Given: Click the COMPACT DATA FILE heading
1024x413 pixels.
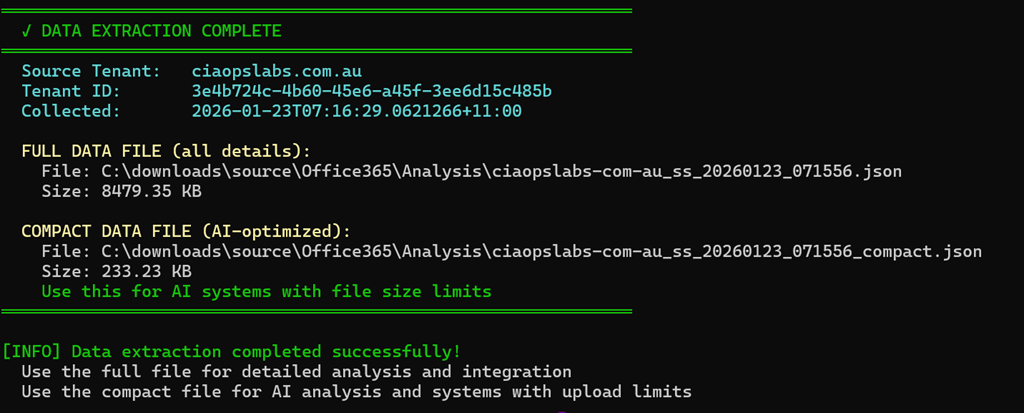Looking at the screenshot, I should [187, 231].
